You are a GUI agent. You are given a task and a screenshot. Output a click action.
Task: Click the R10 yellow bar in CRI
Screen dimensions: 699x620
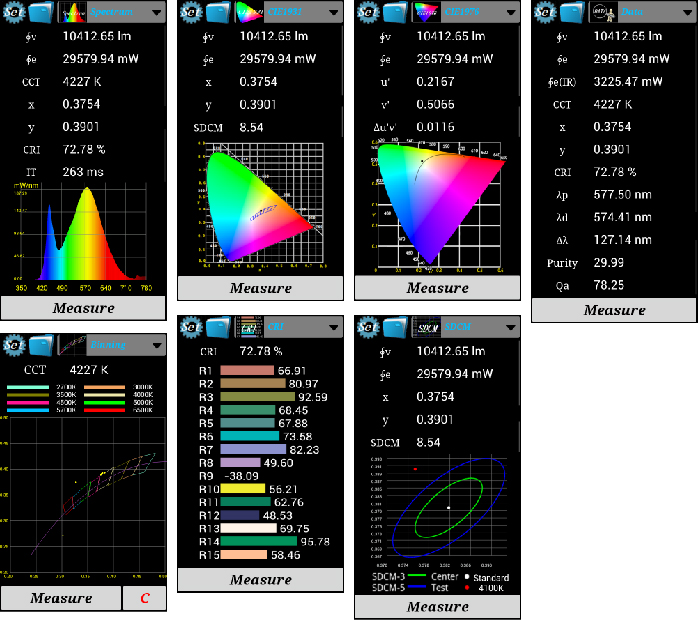(243, 489)
